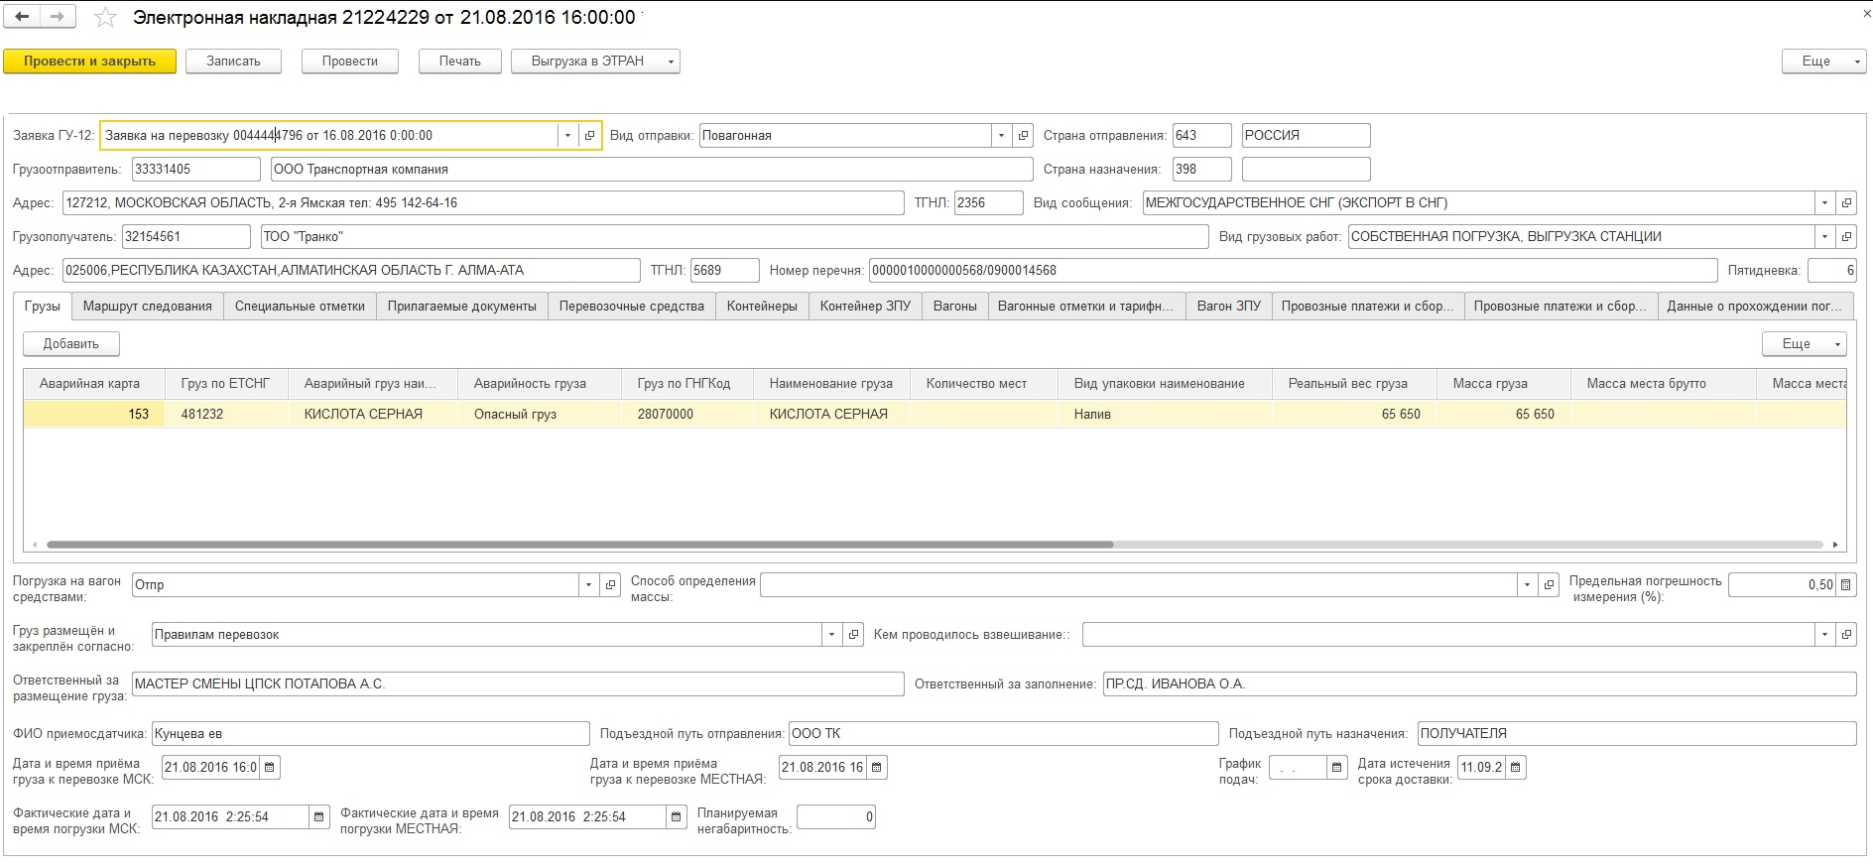Image resolution: width=1873 pixels, height=867 pixels.
Task: Open the Вагон ЗПУ tab
Action: pyautogui.click(x=1229, y=307)
